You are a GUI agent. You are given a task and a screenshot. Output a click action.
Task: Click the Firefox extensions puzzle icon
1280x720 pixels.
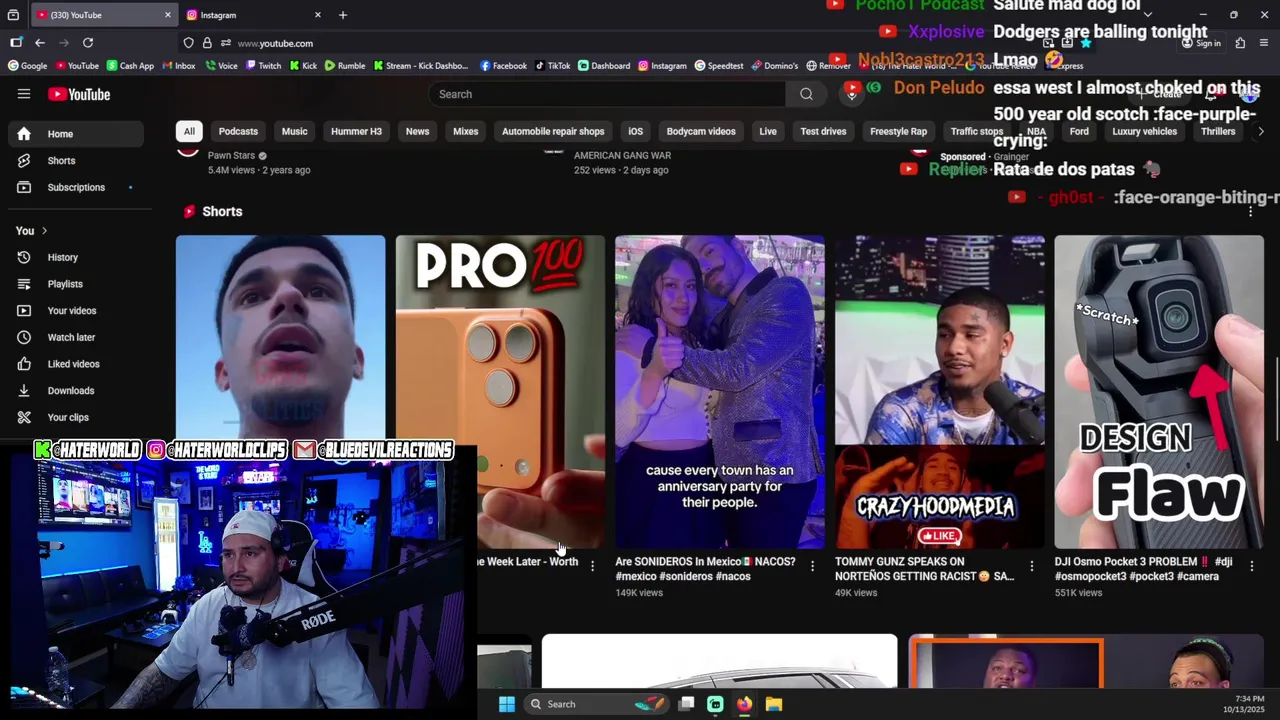(1240, 43)
